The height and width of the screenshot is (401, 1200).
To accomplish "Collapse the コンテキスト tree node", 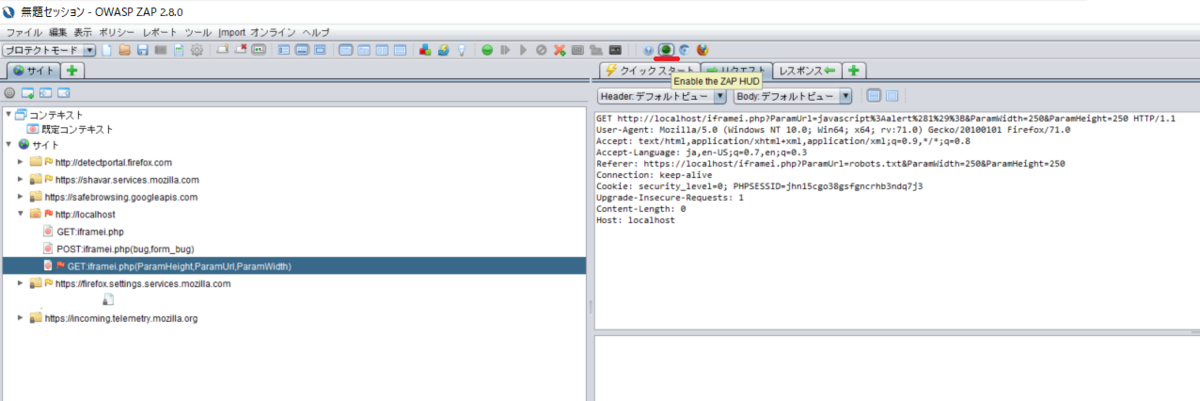I will coord(8,114).
